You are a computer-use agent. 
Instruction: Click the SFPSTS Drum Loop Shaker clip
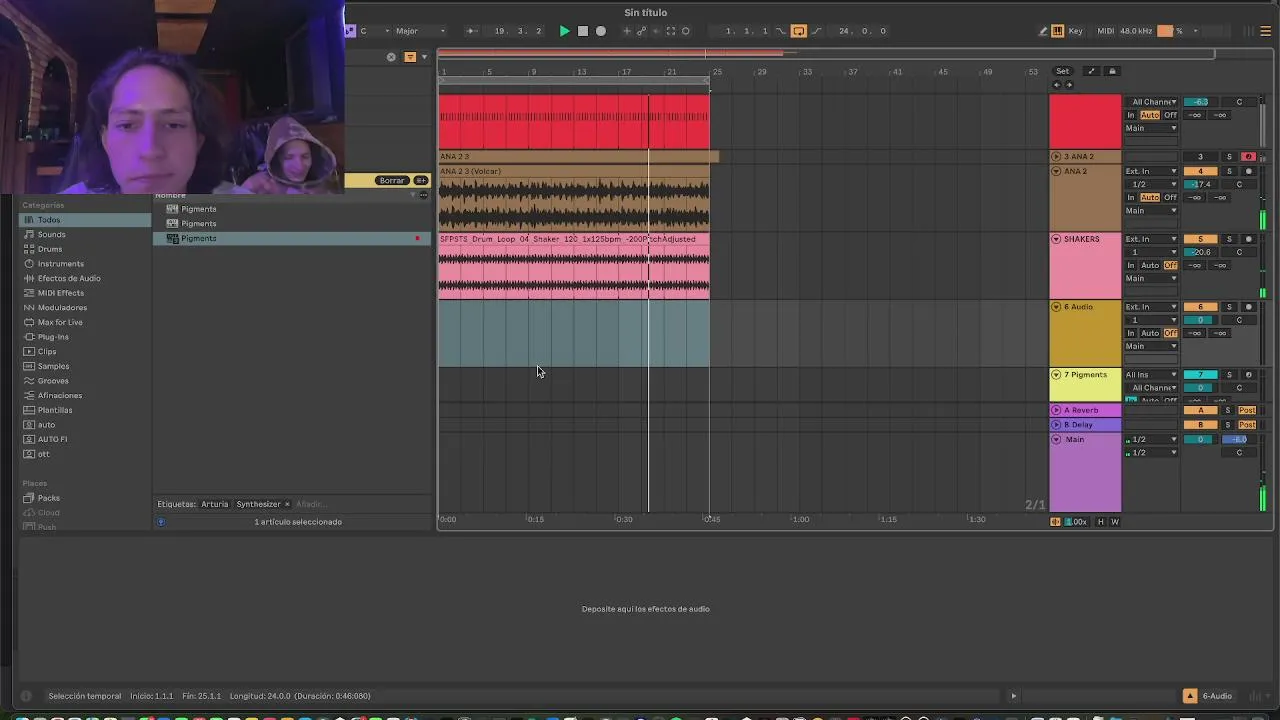pos(574,268)
